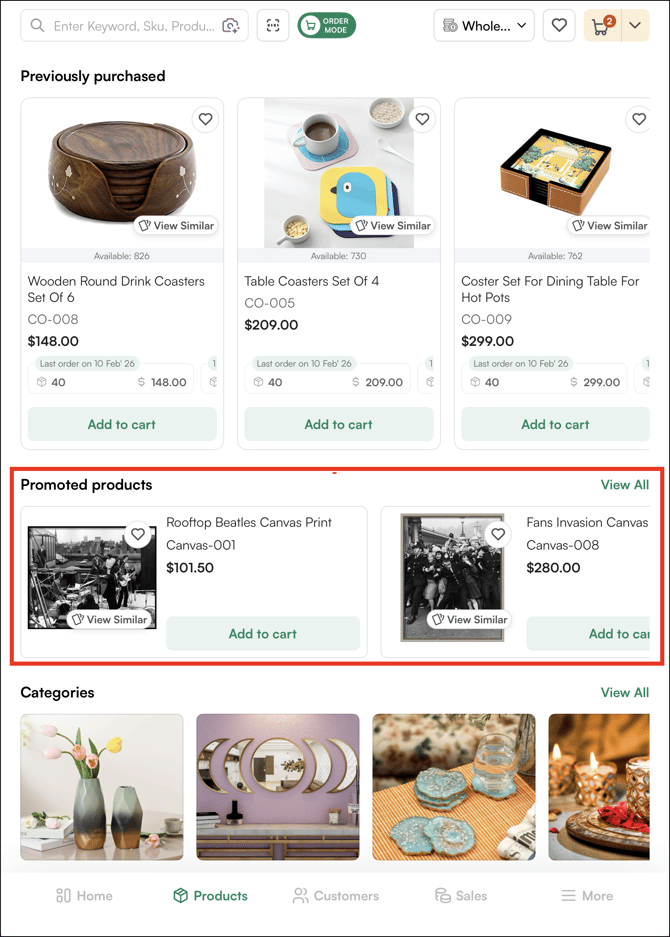View similar to Table Coasters Set Of 4
Viewport: 670px width, 937px height.
pos(393,226)
